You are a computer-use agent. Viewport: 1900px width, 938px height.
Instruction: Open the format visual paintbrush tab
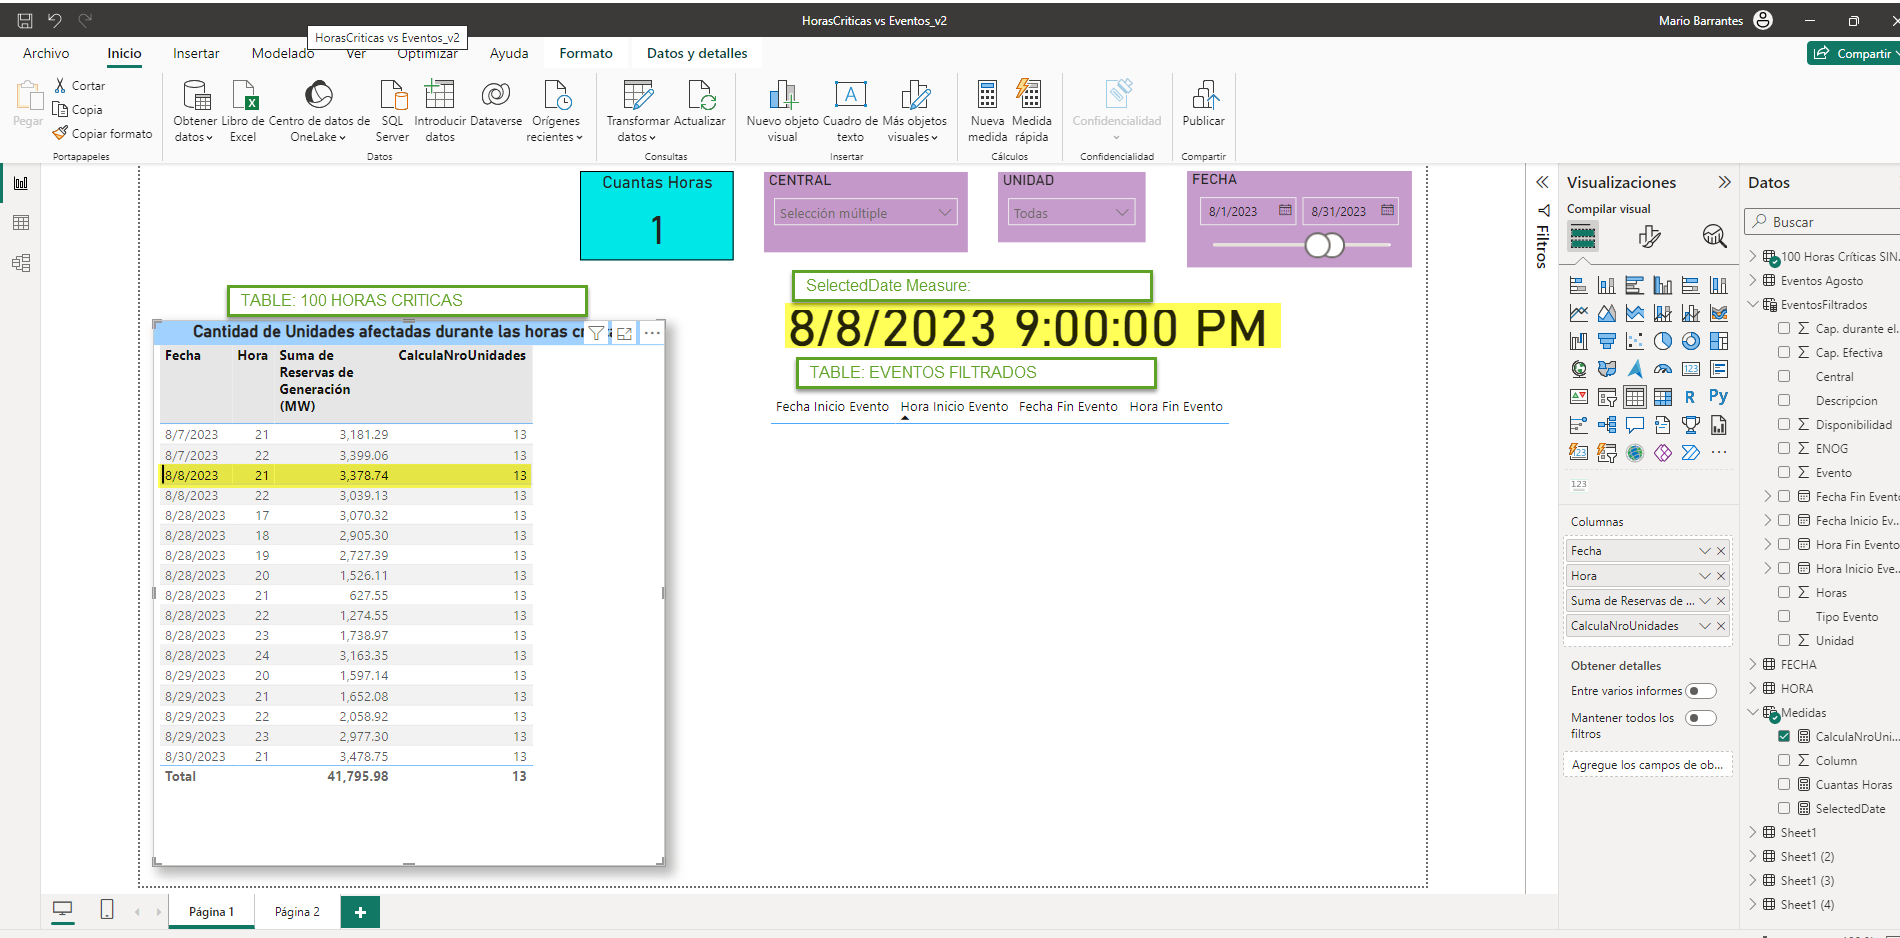[x=1650, y=236]
